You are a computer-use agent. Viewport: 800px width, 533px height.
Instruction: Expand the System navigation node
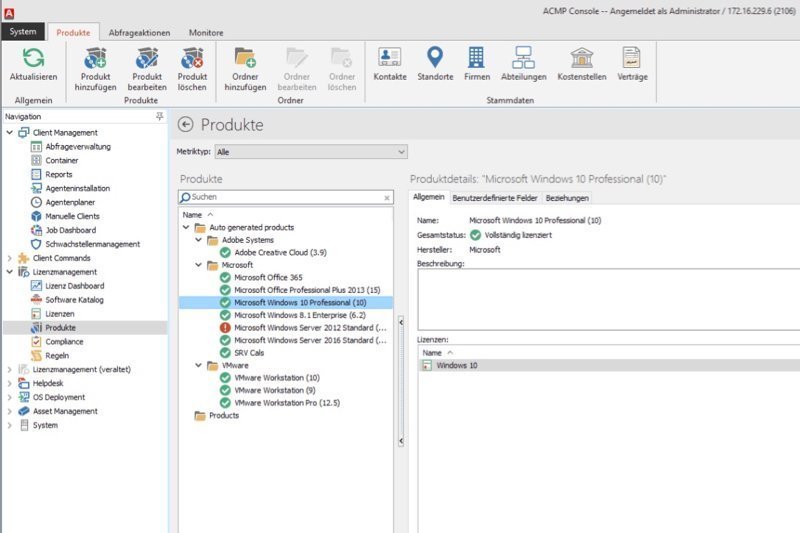pos(10,425)
